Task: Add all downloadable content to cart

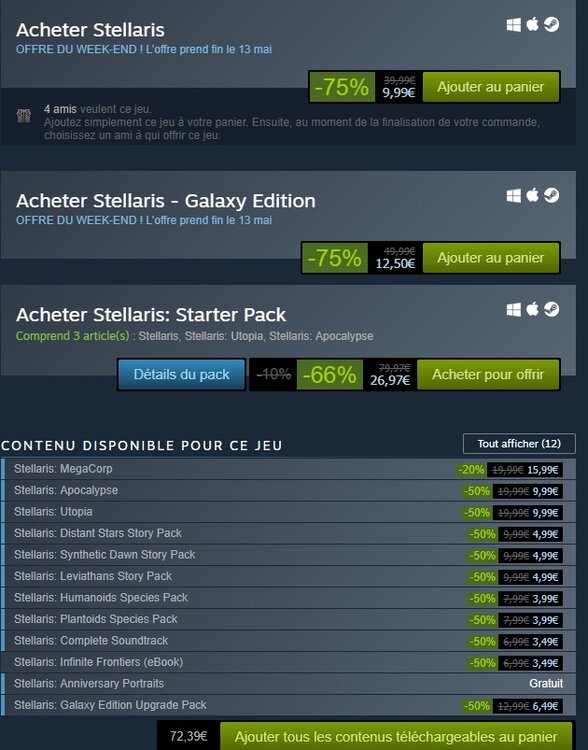Action: coord(396,736)
